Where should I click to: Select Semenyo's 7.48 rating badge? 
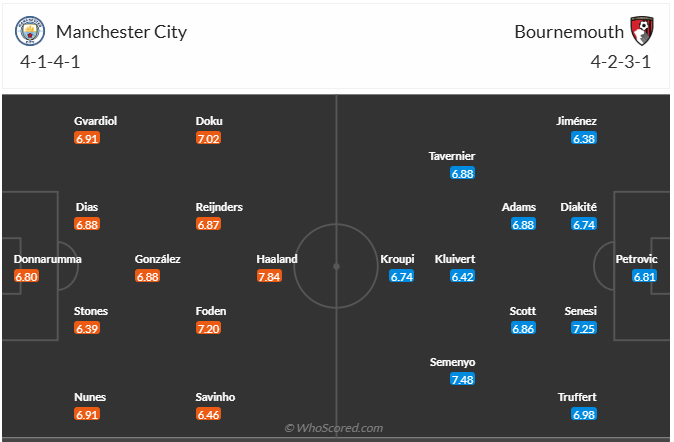(x=462, y=380)
